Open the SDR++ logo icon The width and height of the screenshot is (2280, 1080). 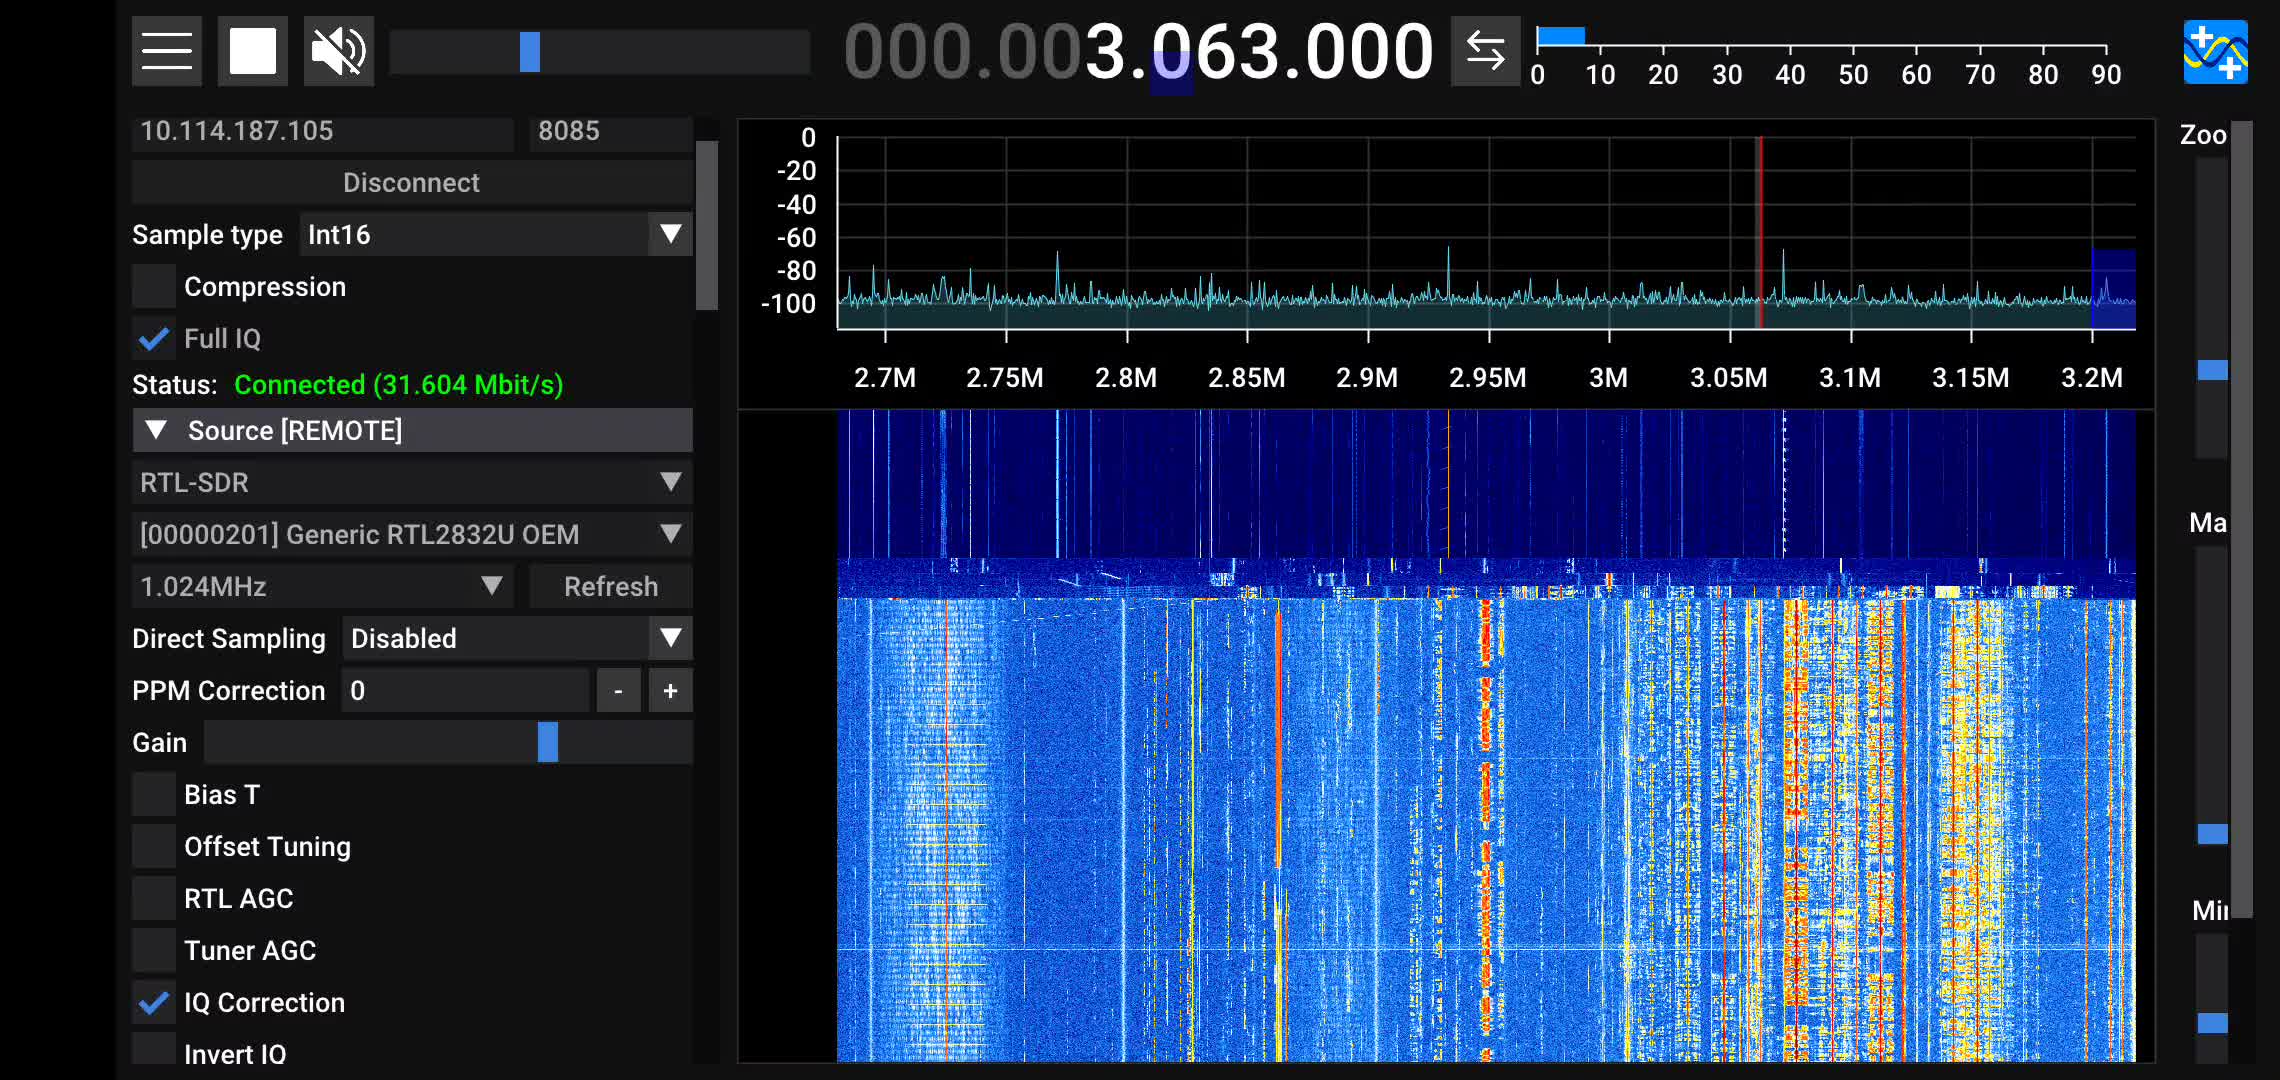tap(2215, 52)
